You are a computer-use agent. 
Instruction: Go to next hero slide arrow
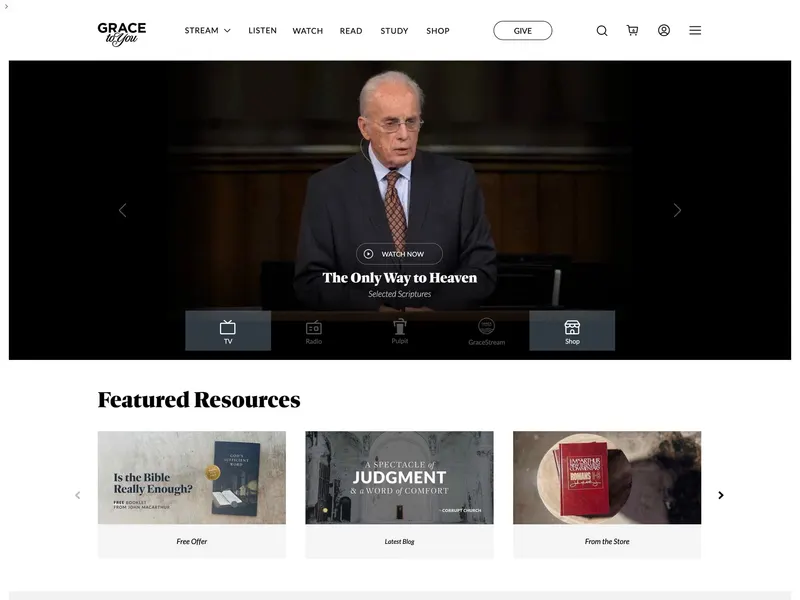(x=677, y=210)
